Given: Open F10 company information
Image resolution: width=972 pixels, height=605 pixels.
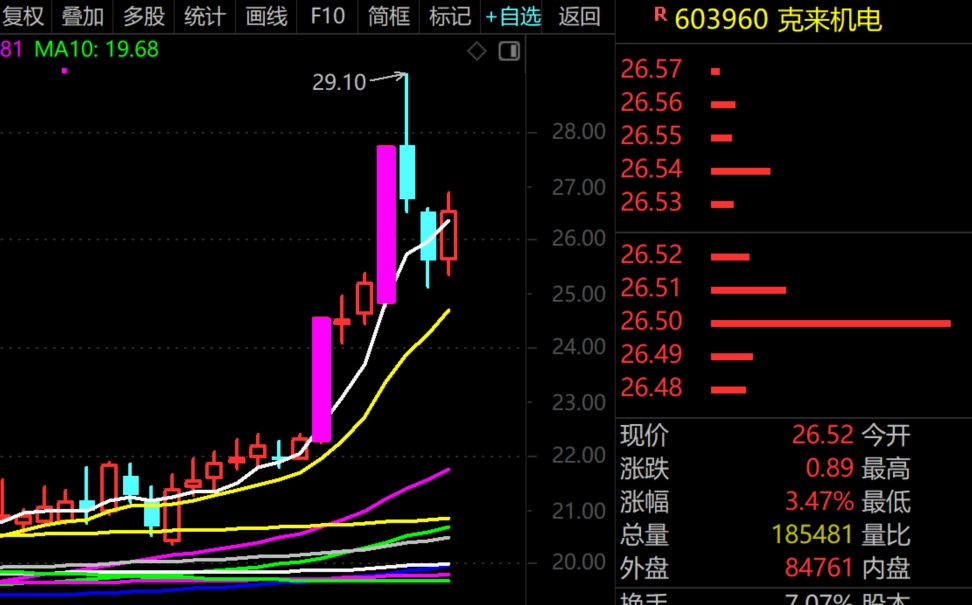Looking at the screenshot, I should coord(327,16).
